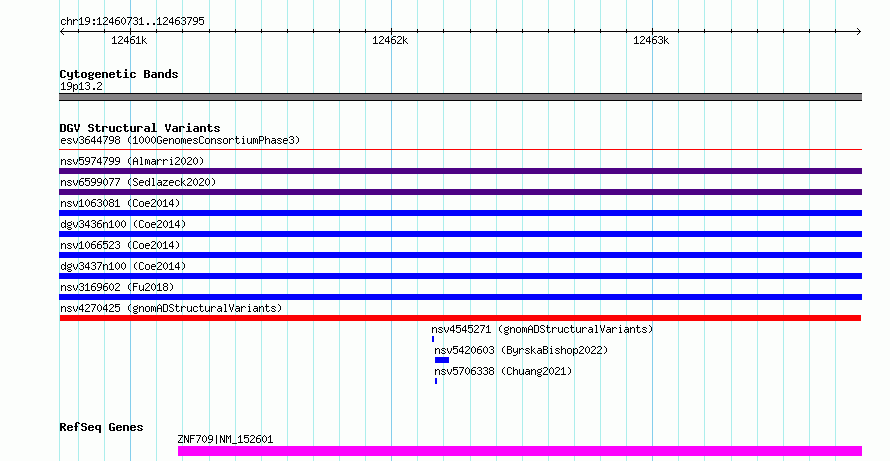Select the nsv1063081 Coe2014 blue bar
890x461 pixels.
point(460,213)
